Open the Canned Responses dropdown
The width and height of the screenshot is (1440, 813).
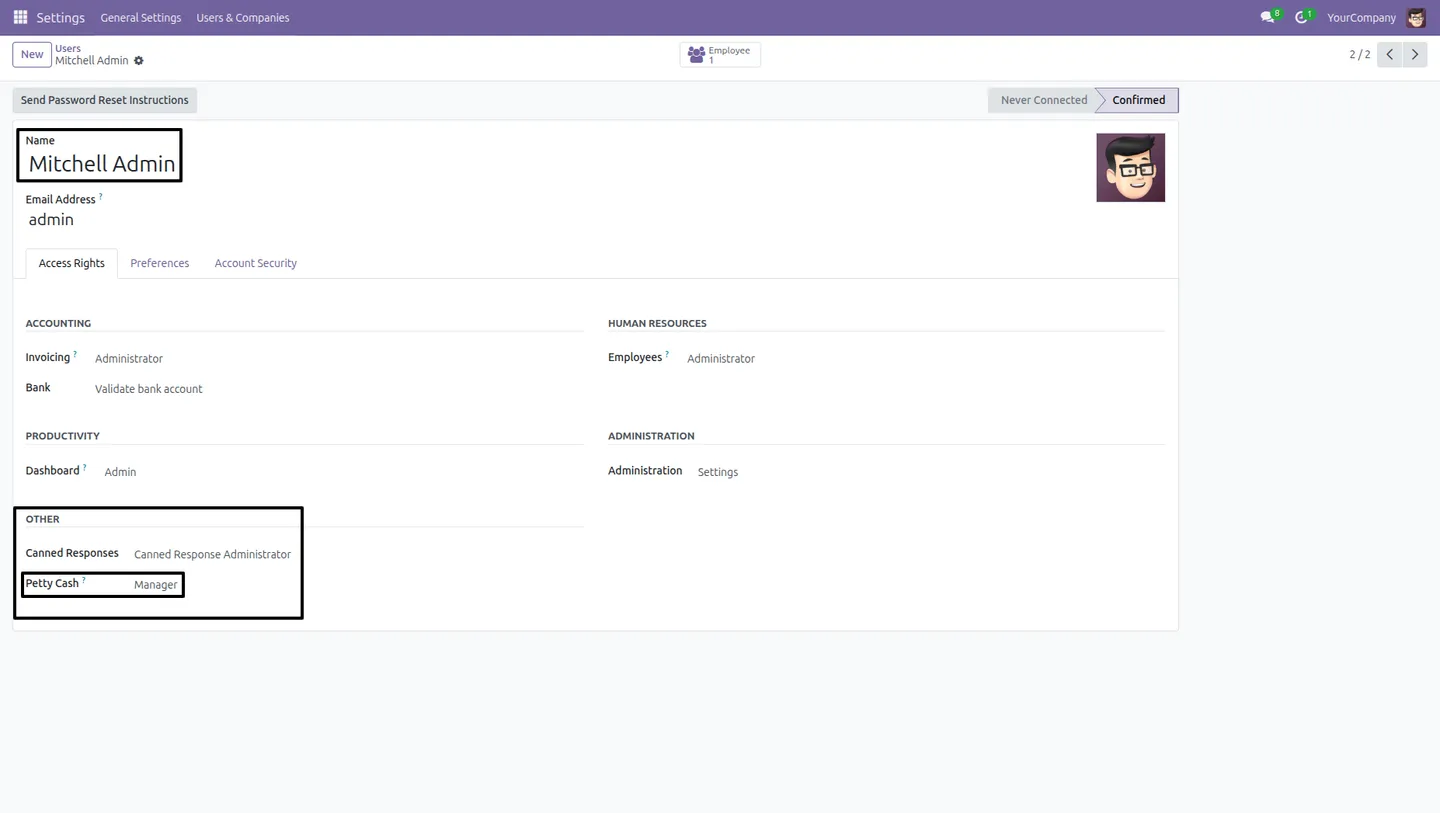pos(213,554)
